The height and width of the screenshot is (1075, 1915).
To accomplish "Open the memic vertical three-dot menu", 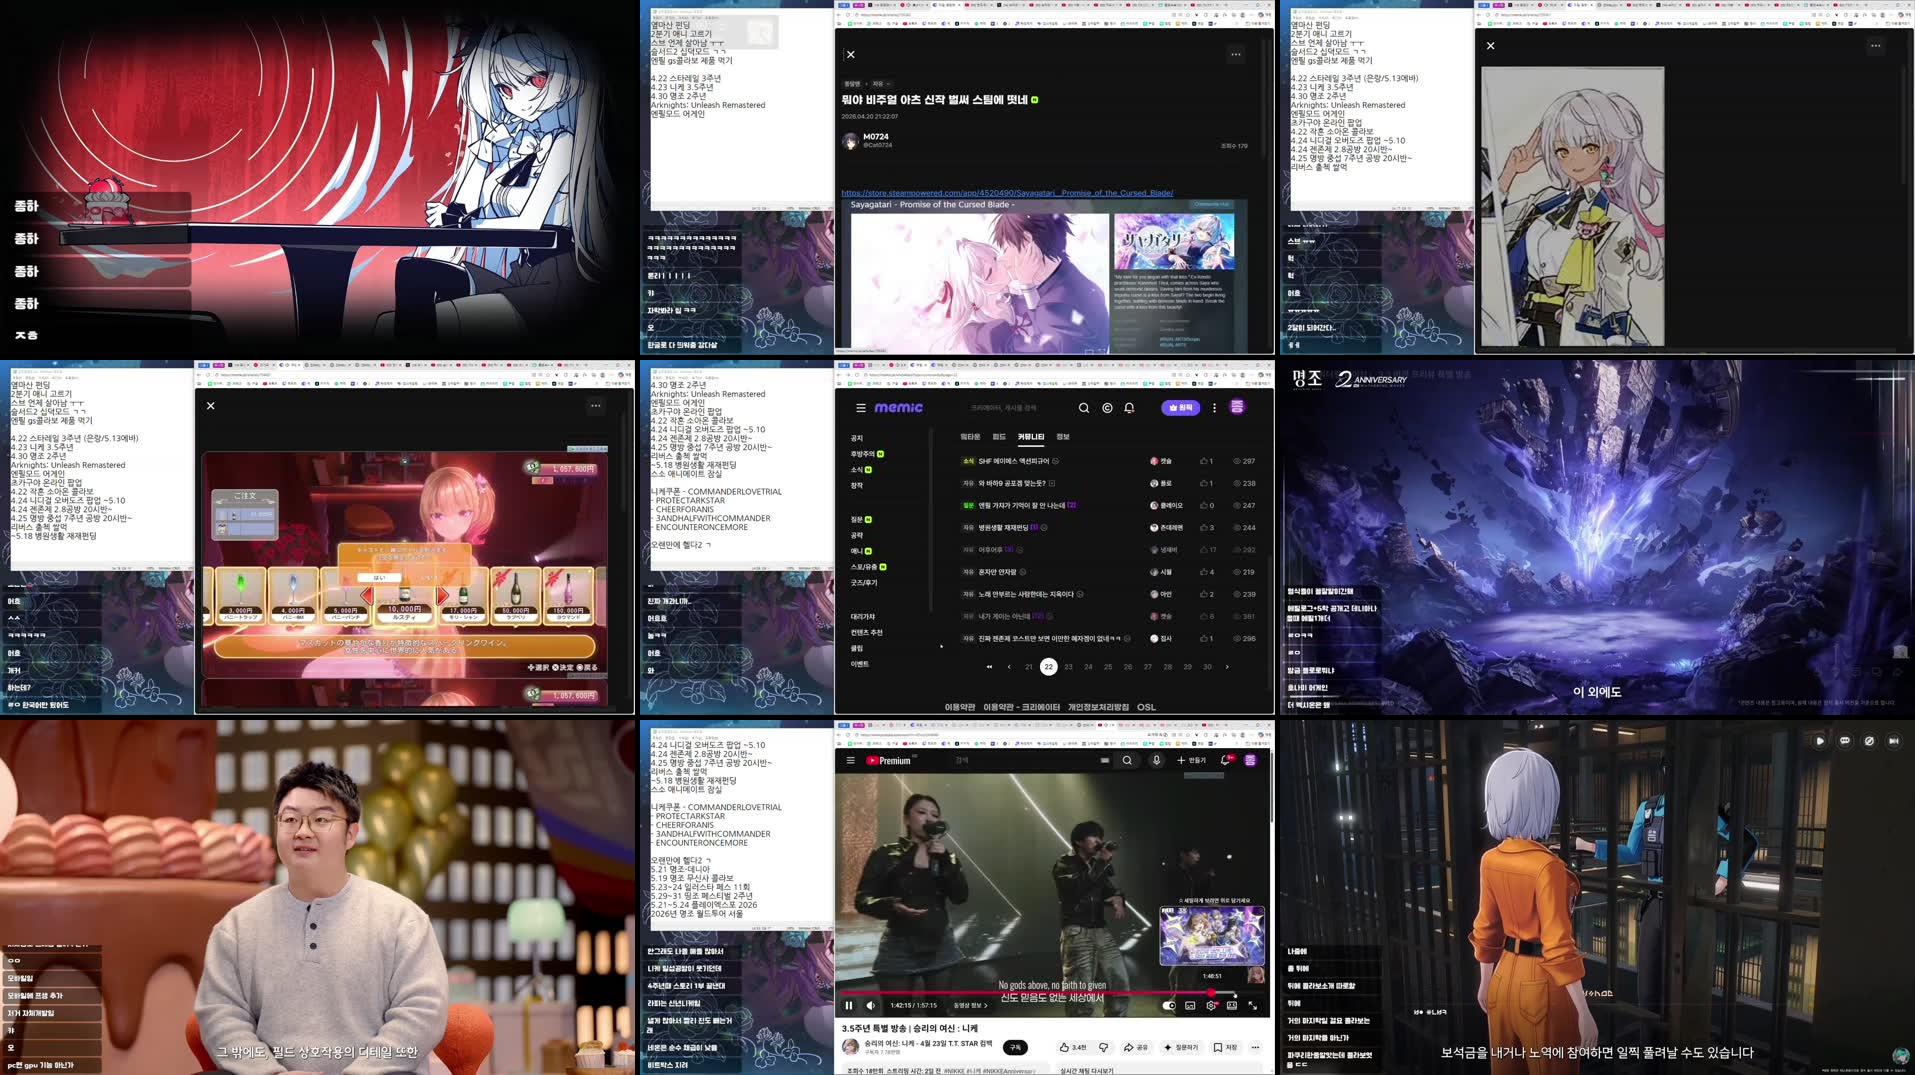I will [1214, 408].
